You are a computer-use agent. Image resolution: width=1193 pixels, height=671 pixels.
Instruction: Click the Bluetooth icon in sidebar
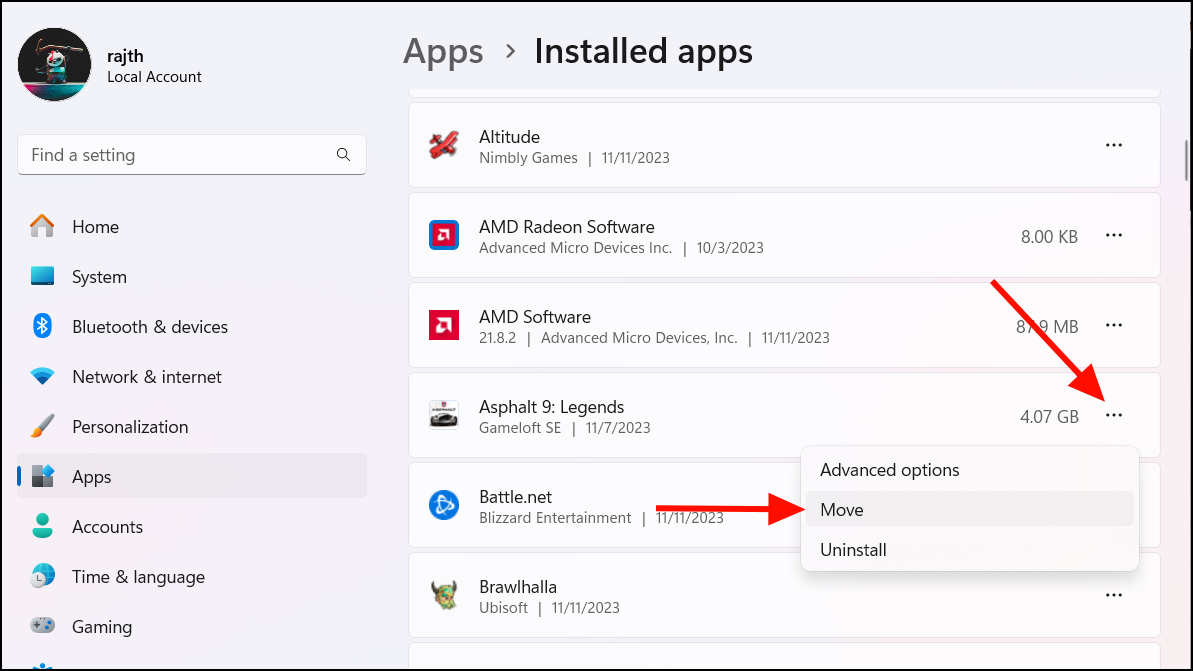pyautogui.click(x=43, y=326)
